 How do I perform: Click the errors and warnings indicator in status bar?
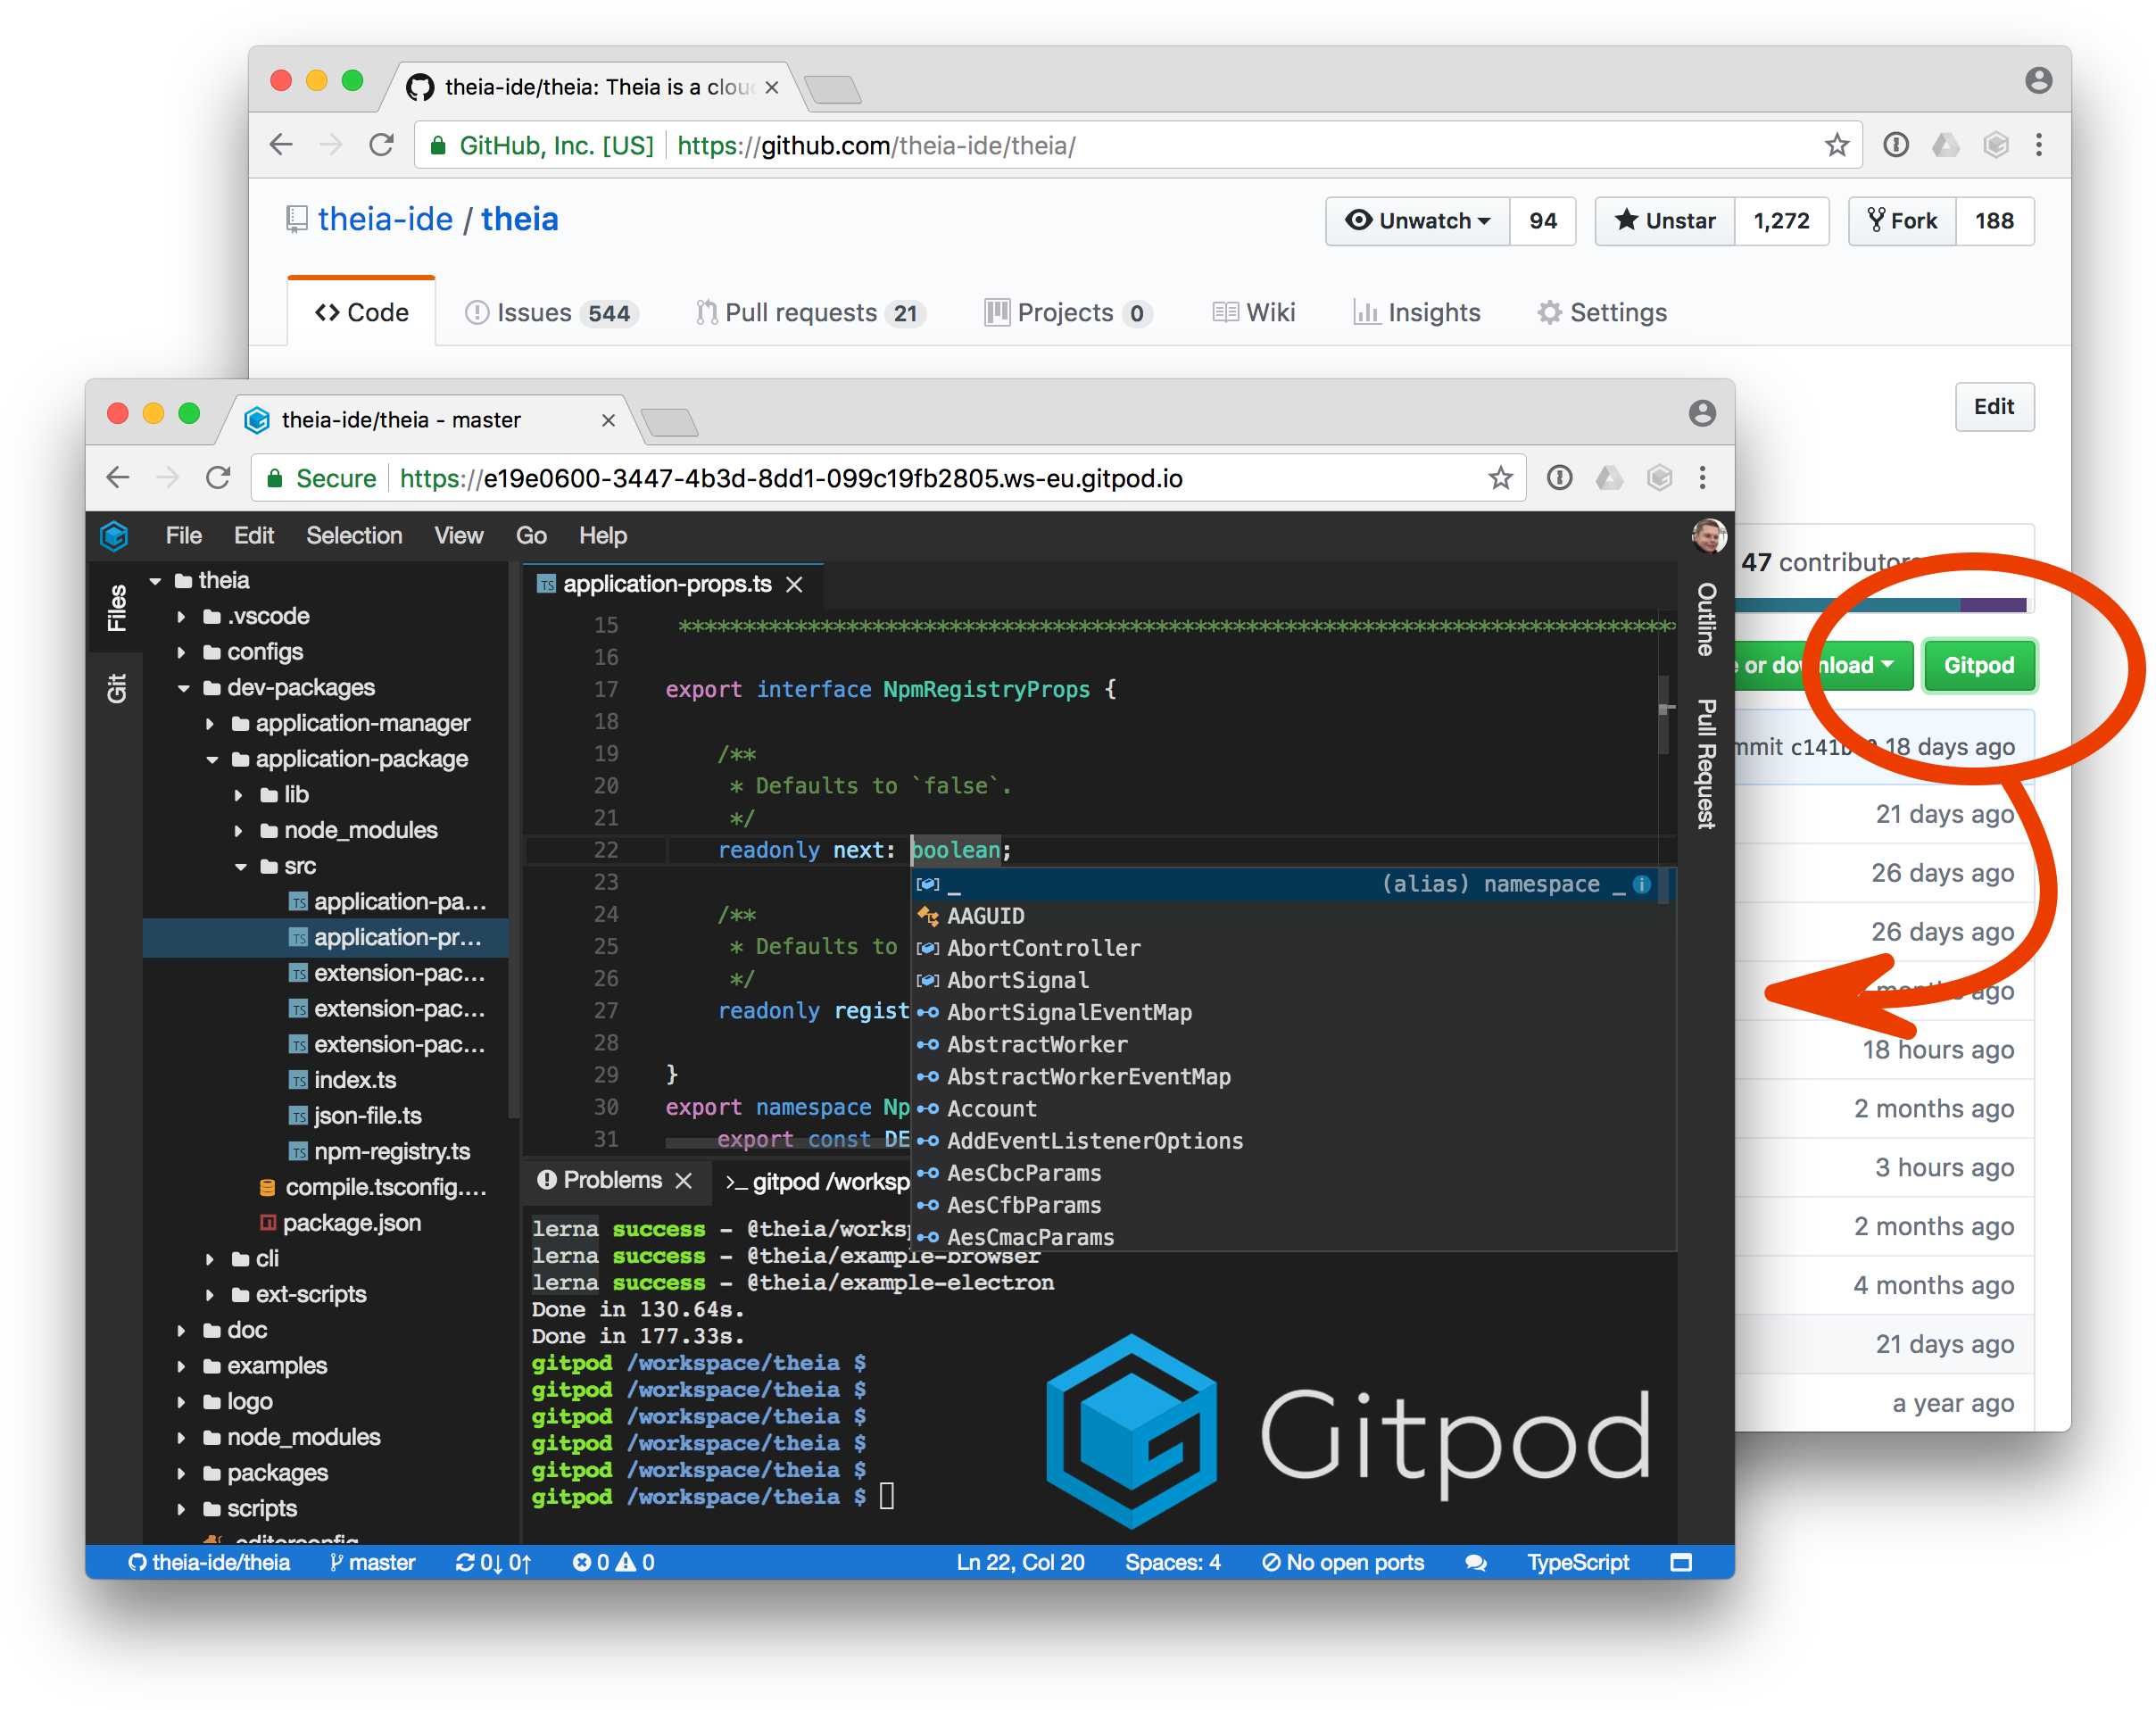pyautogui.click(x=612, y=1562)
